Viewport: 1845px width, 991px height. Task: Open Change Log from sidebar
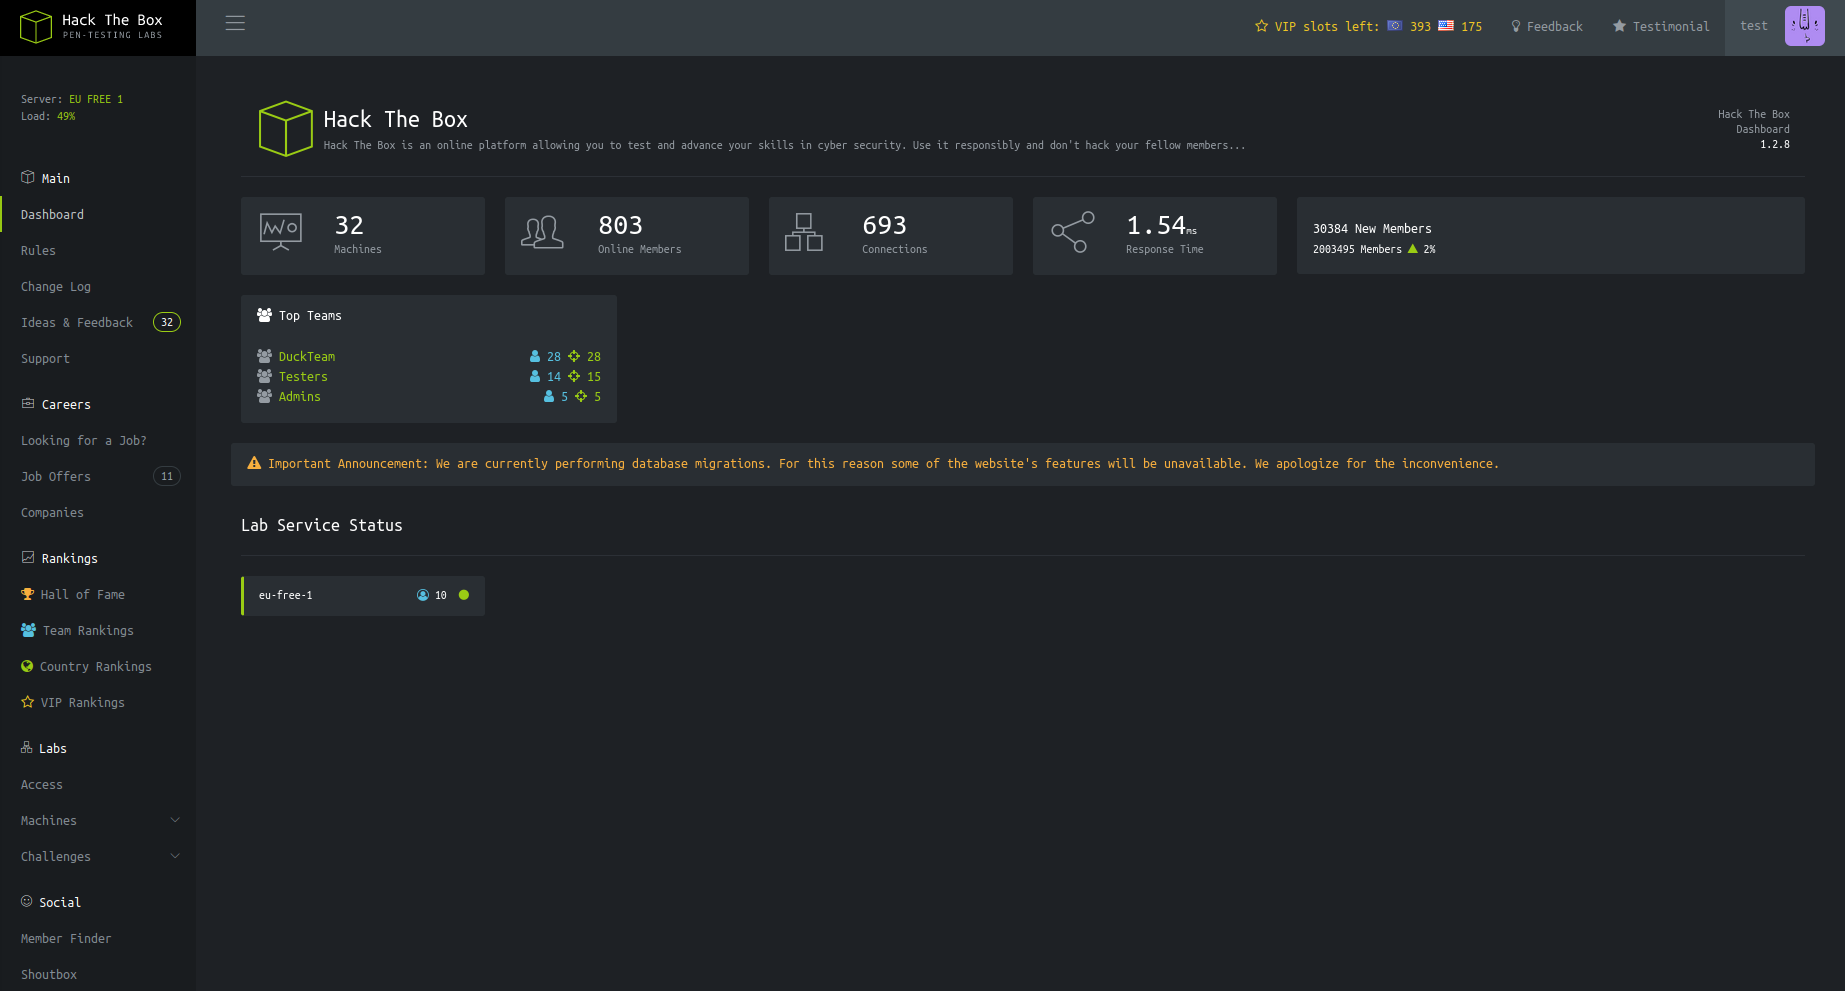56,286
